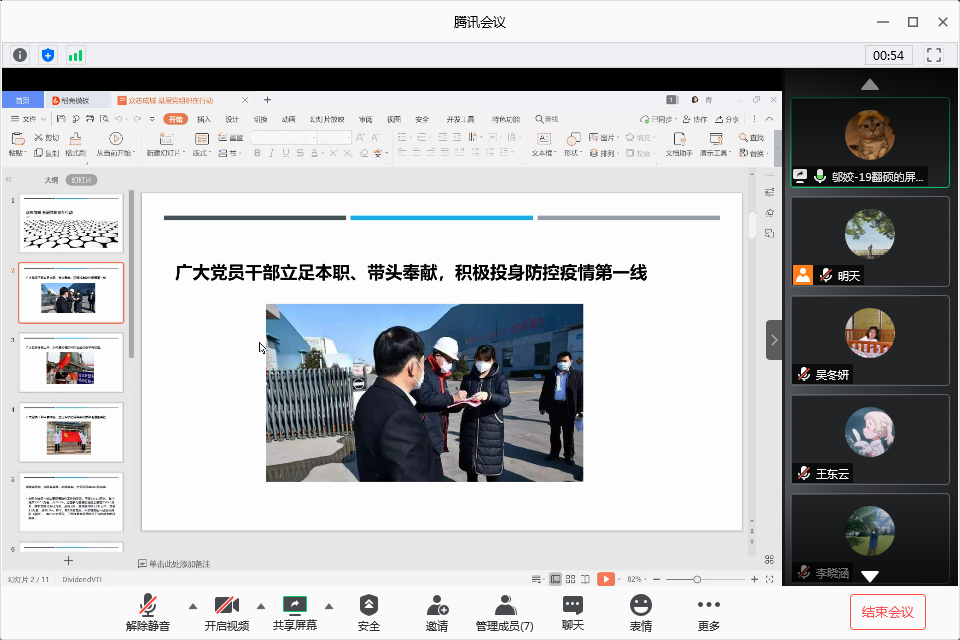Open the 邀请 invite dialog
960x640 pixels.
[437, 612]
